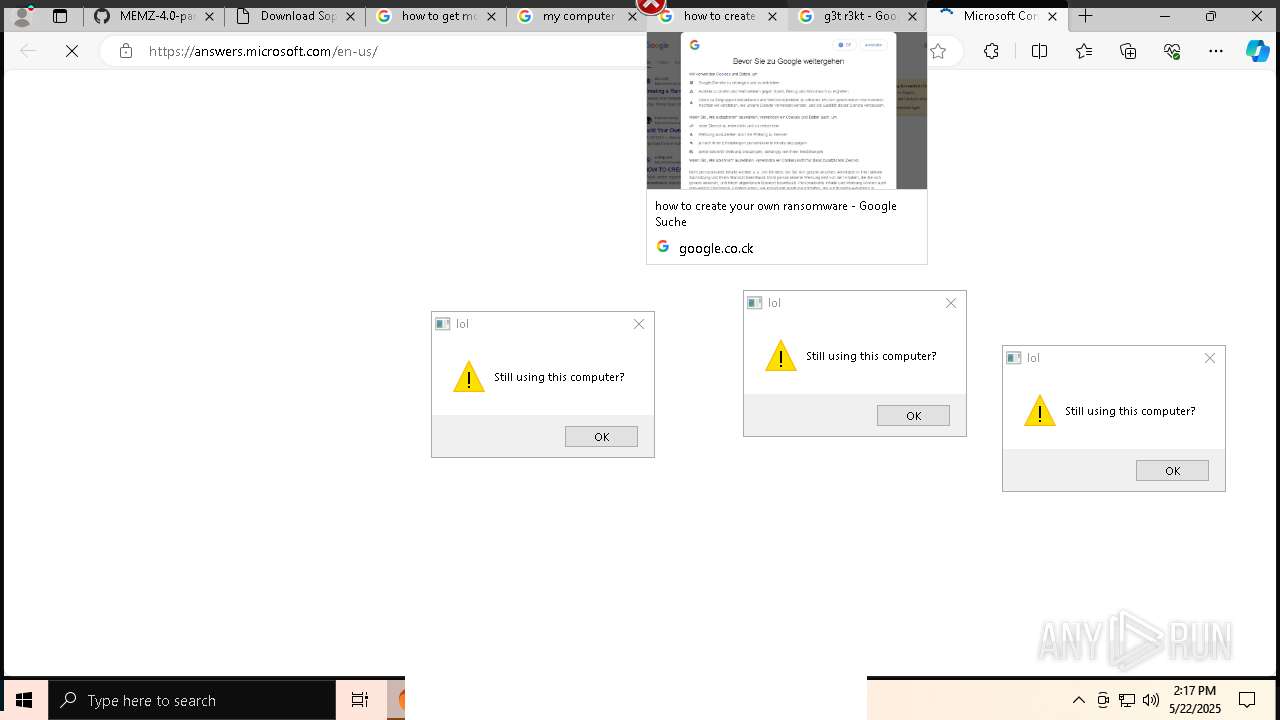The image size is (1280, 720).
Task: Open the Windows Start menu
Action: 24,700
